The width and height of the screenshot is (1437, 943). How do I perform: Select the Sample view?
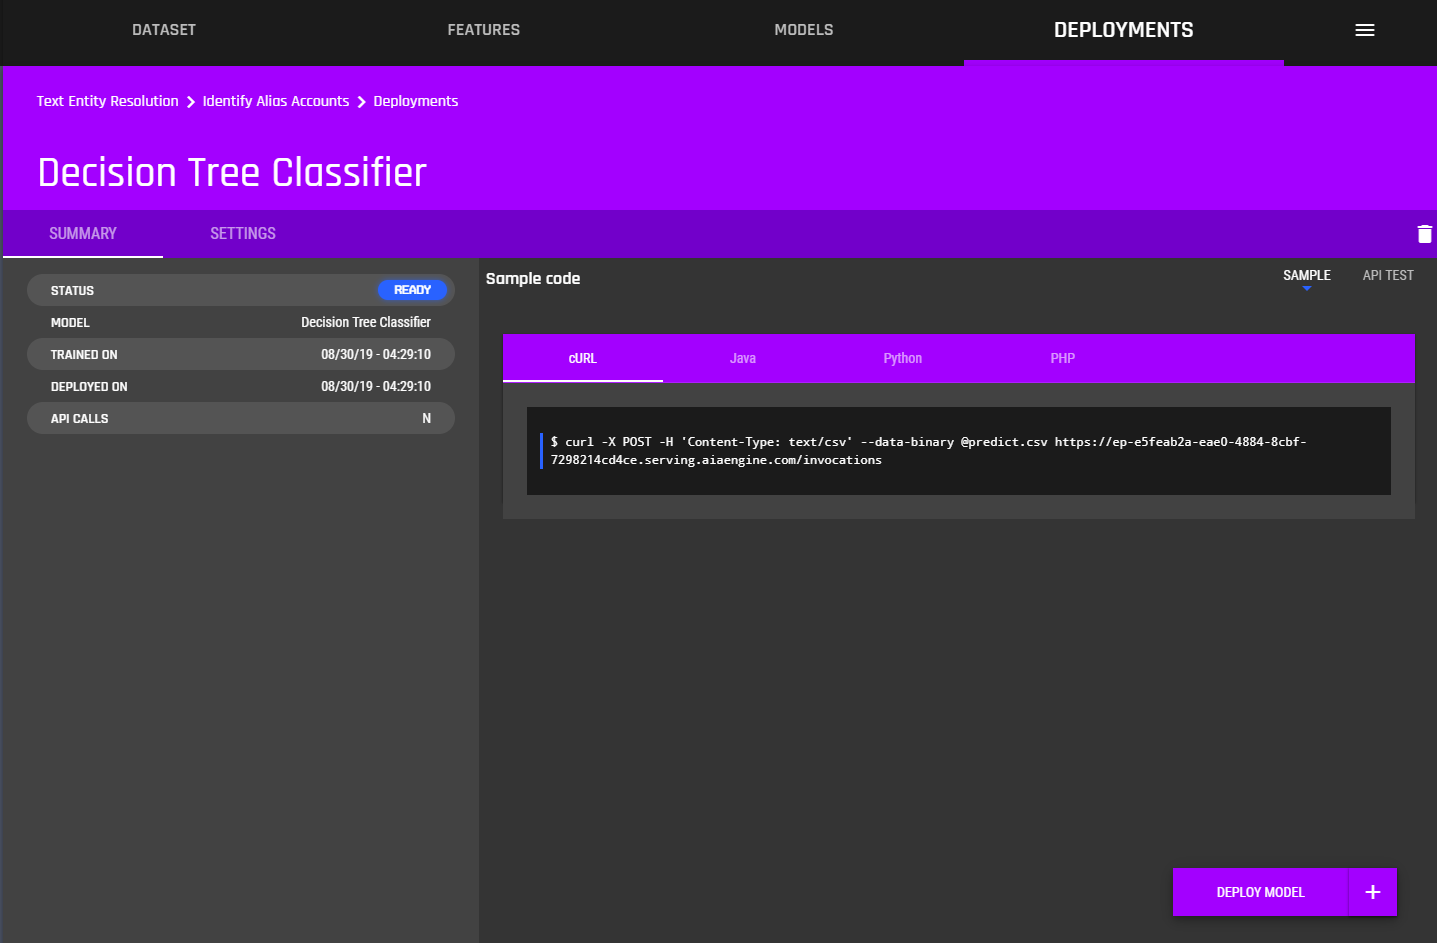(x=1307, y=275)
